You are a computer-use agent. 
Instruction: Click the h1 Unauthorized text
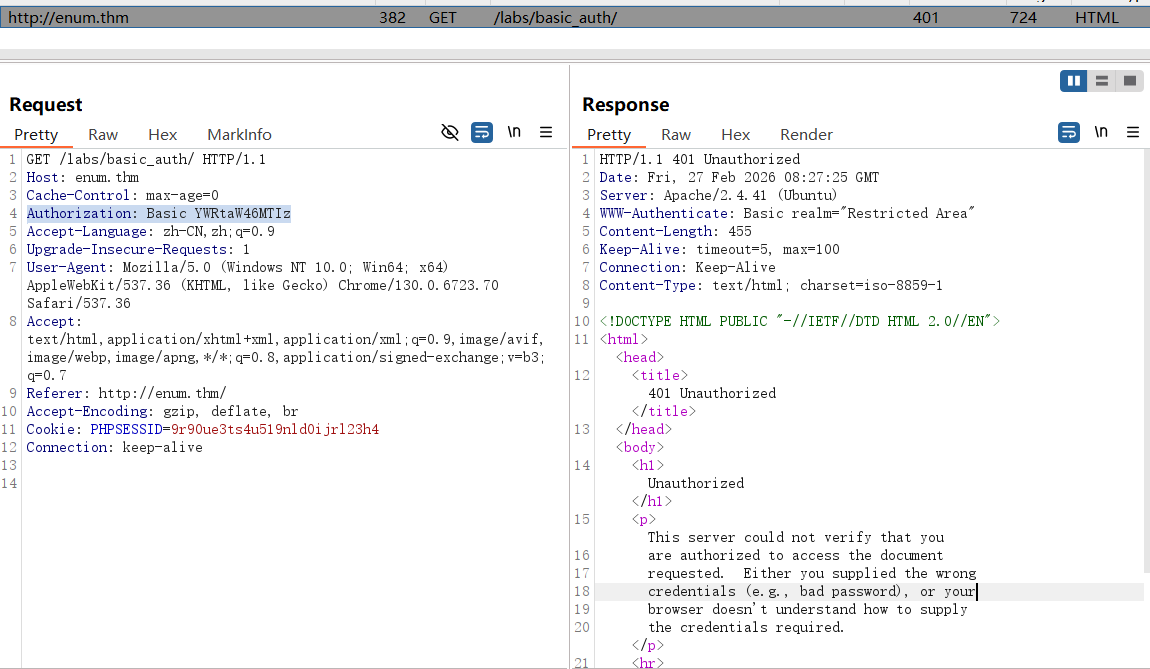[x=695, y=483]
